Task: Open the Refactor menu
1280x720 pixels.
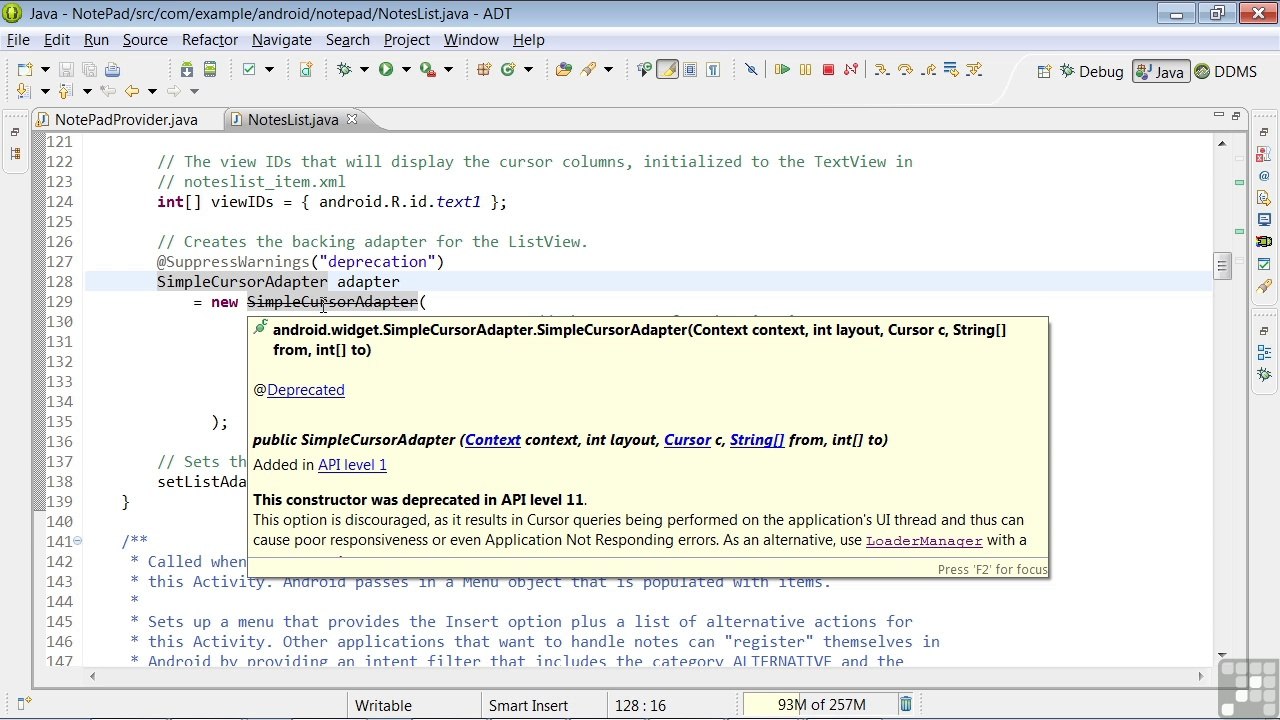Action: [209, 40]
